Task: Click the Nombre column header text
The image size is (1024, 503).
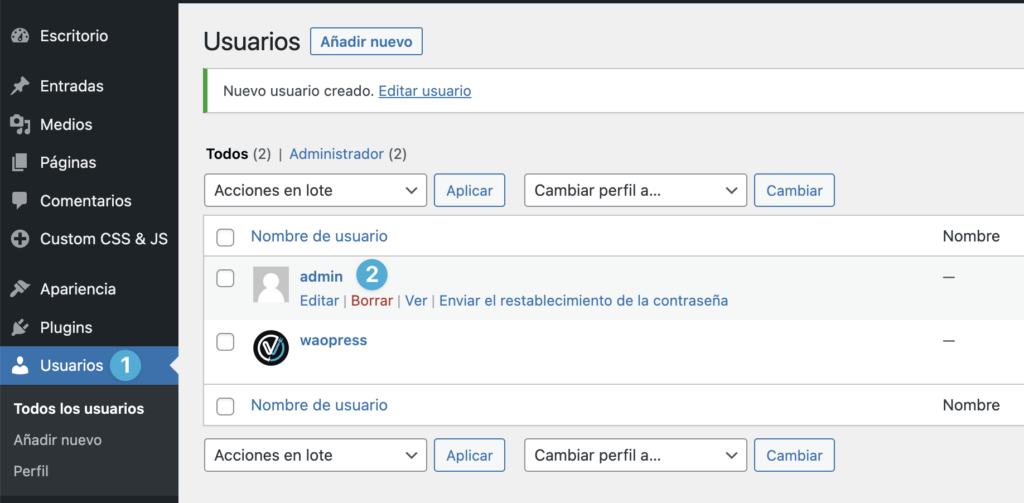Action: 971,236
